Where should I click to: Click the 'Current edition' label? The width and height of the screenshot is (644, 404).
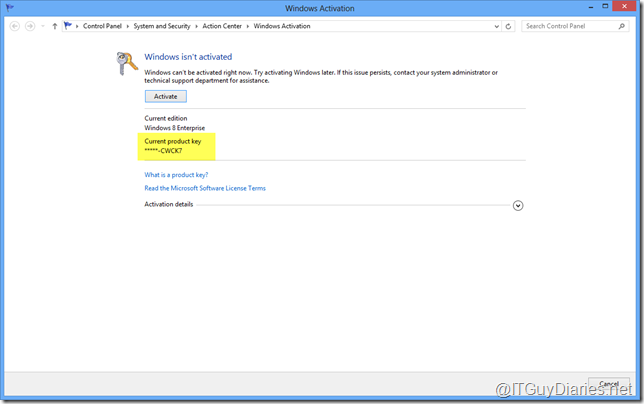tap(166, 118)
